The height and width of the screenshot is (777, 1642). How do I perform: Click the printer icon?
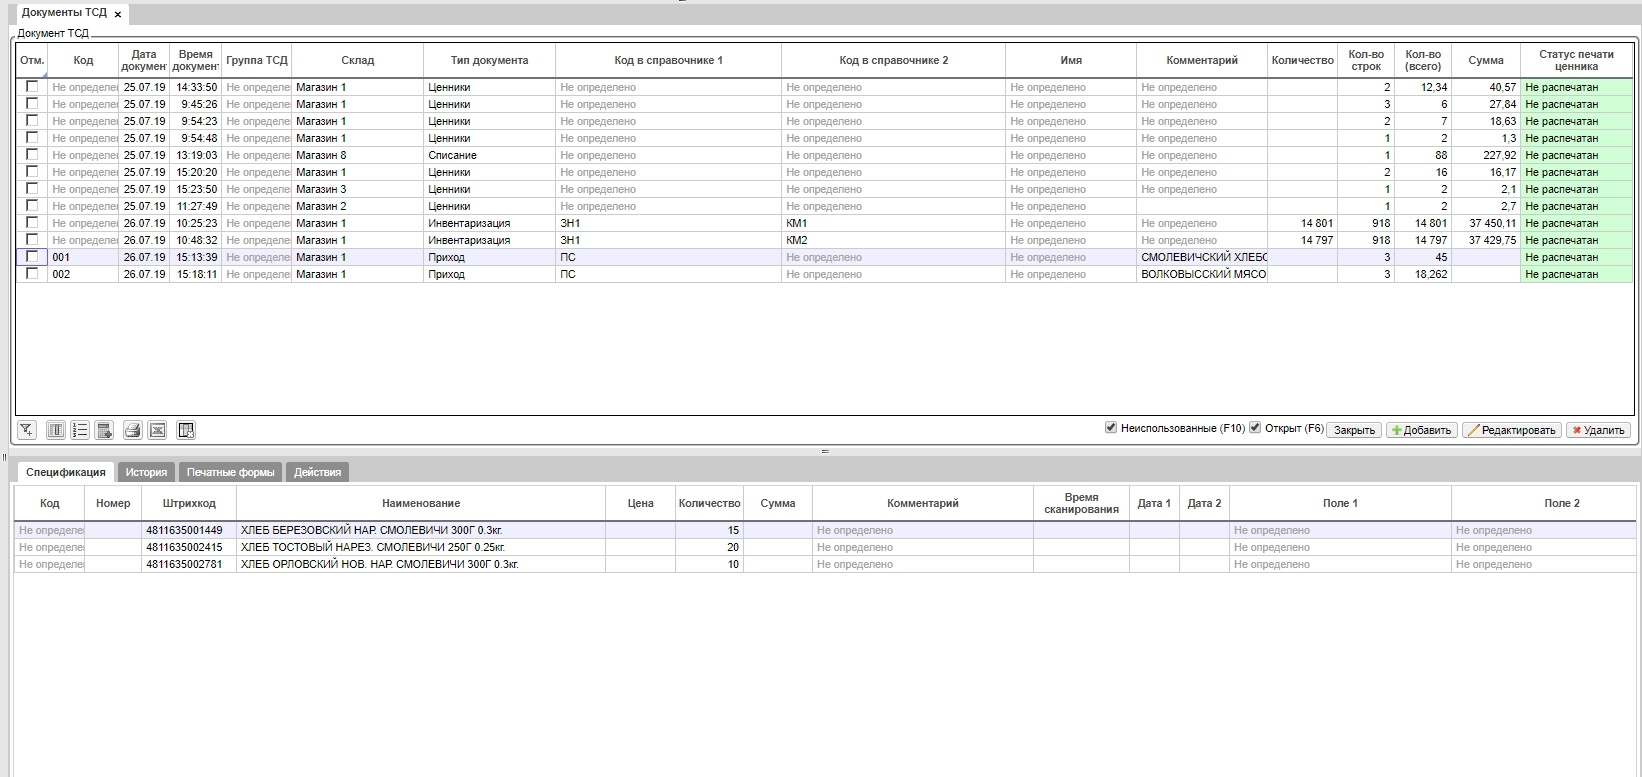132,430
